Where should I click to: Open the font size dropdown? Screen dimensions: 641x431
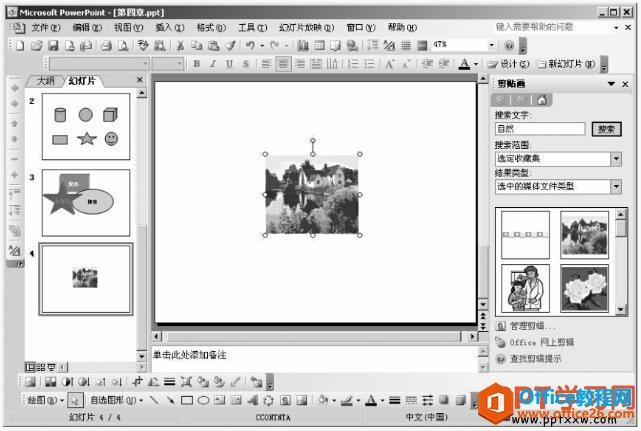click(179, 64)
